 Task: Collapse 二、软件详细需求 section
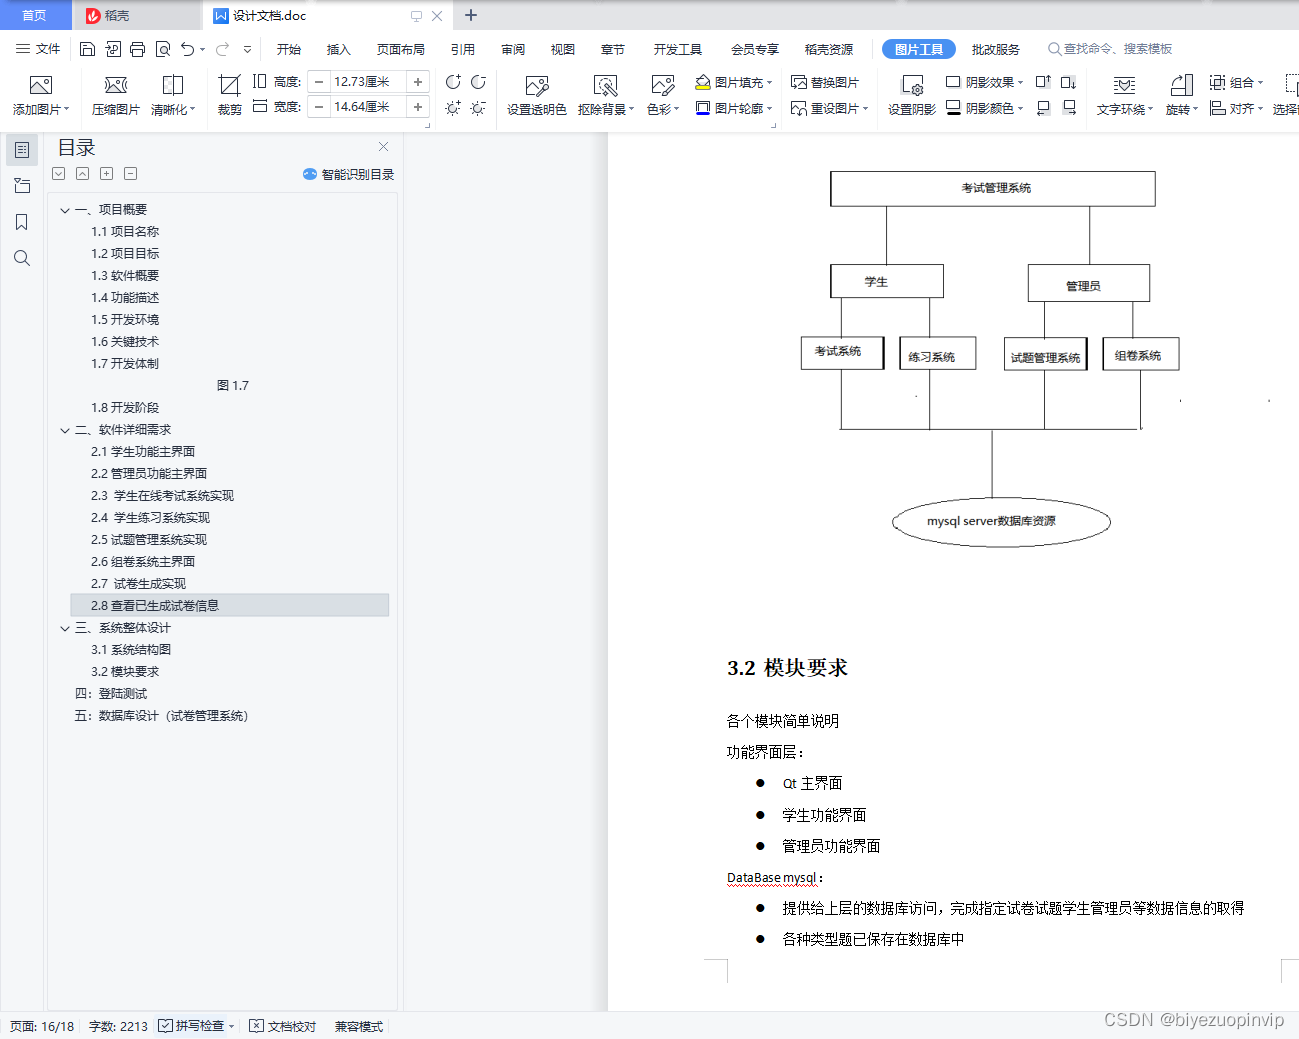tap(65, 430)
